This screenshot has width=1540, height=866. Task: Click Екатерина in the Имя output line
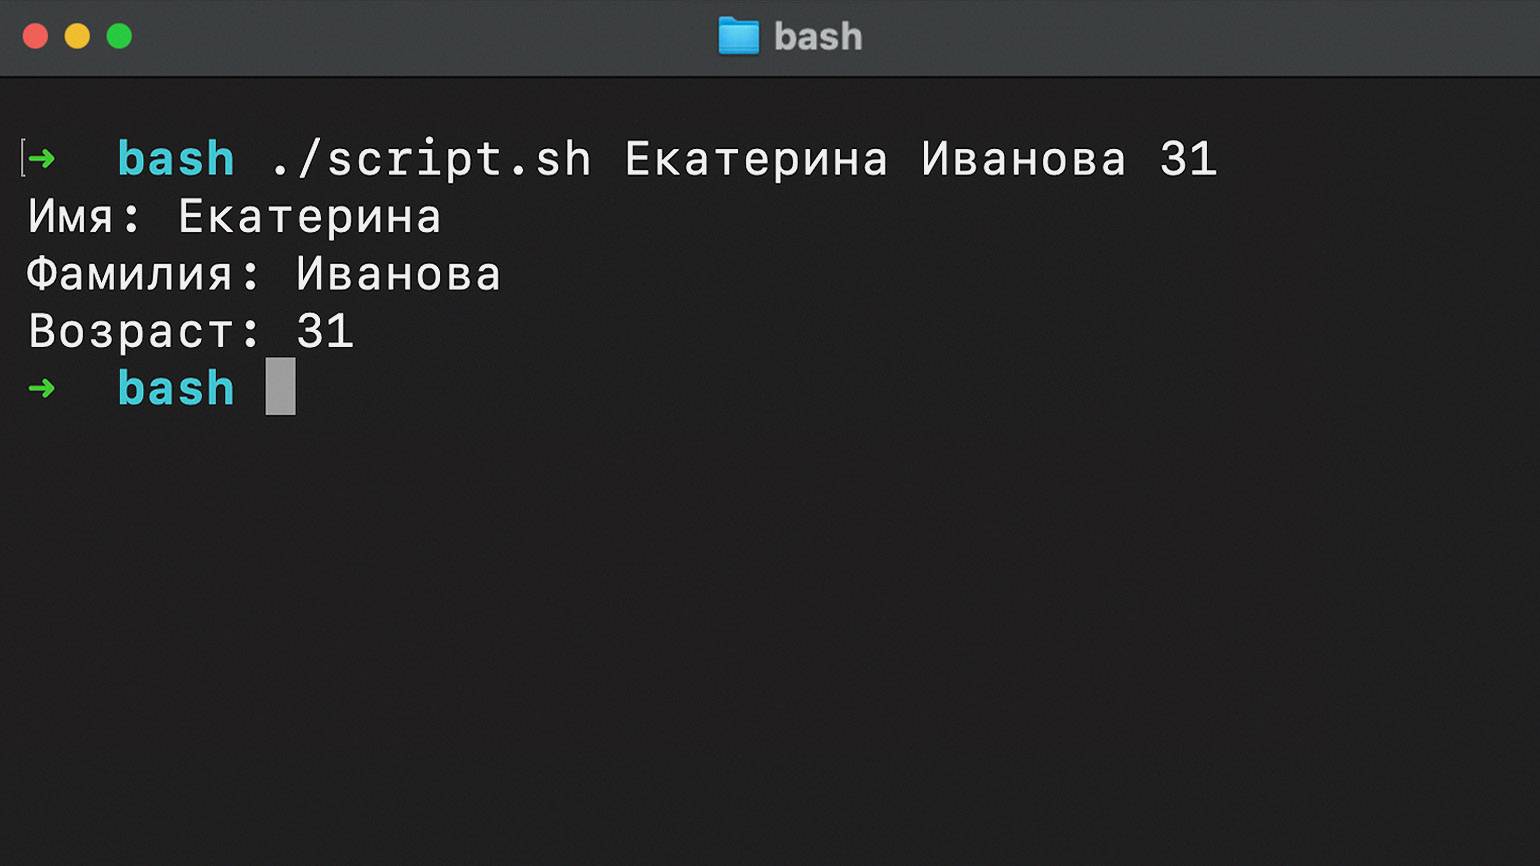(x=310, y=217)
